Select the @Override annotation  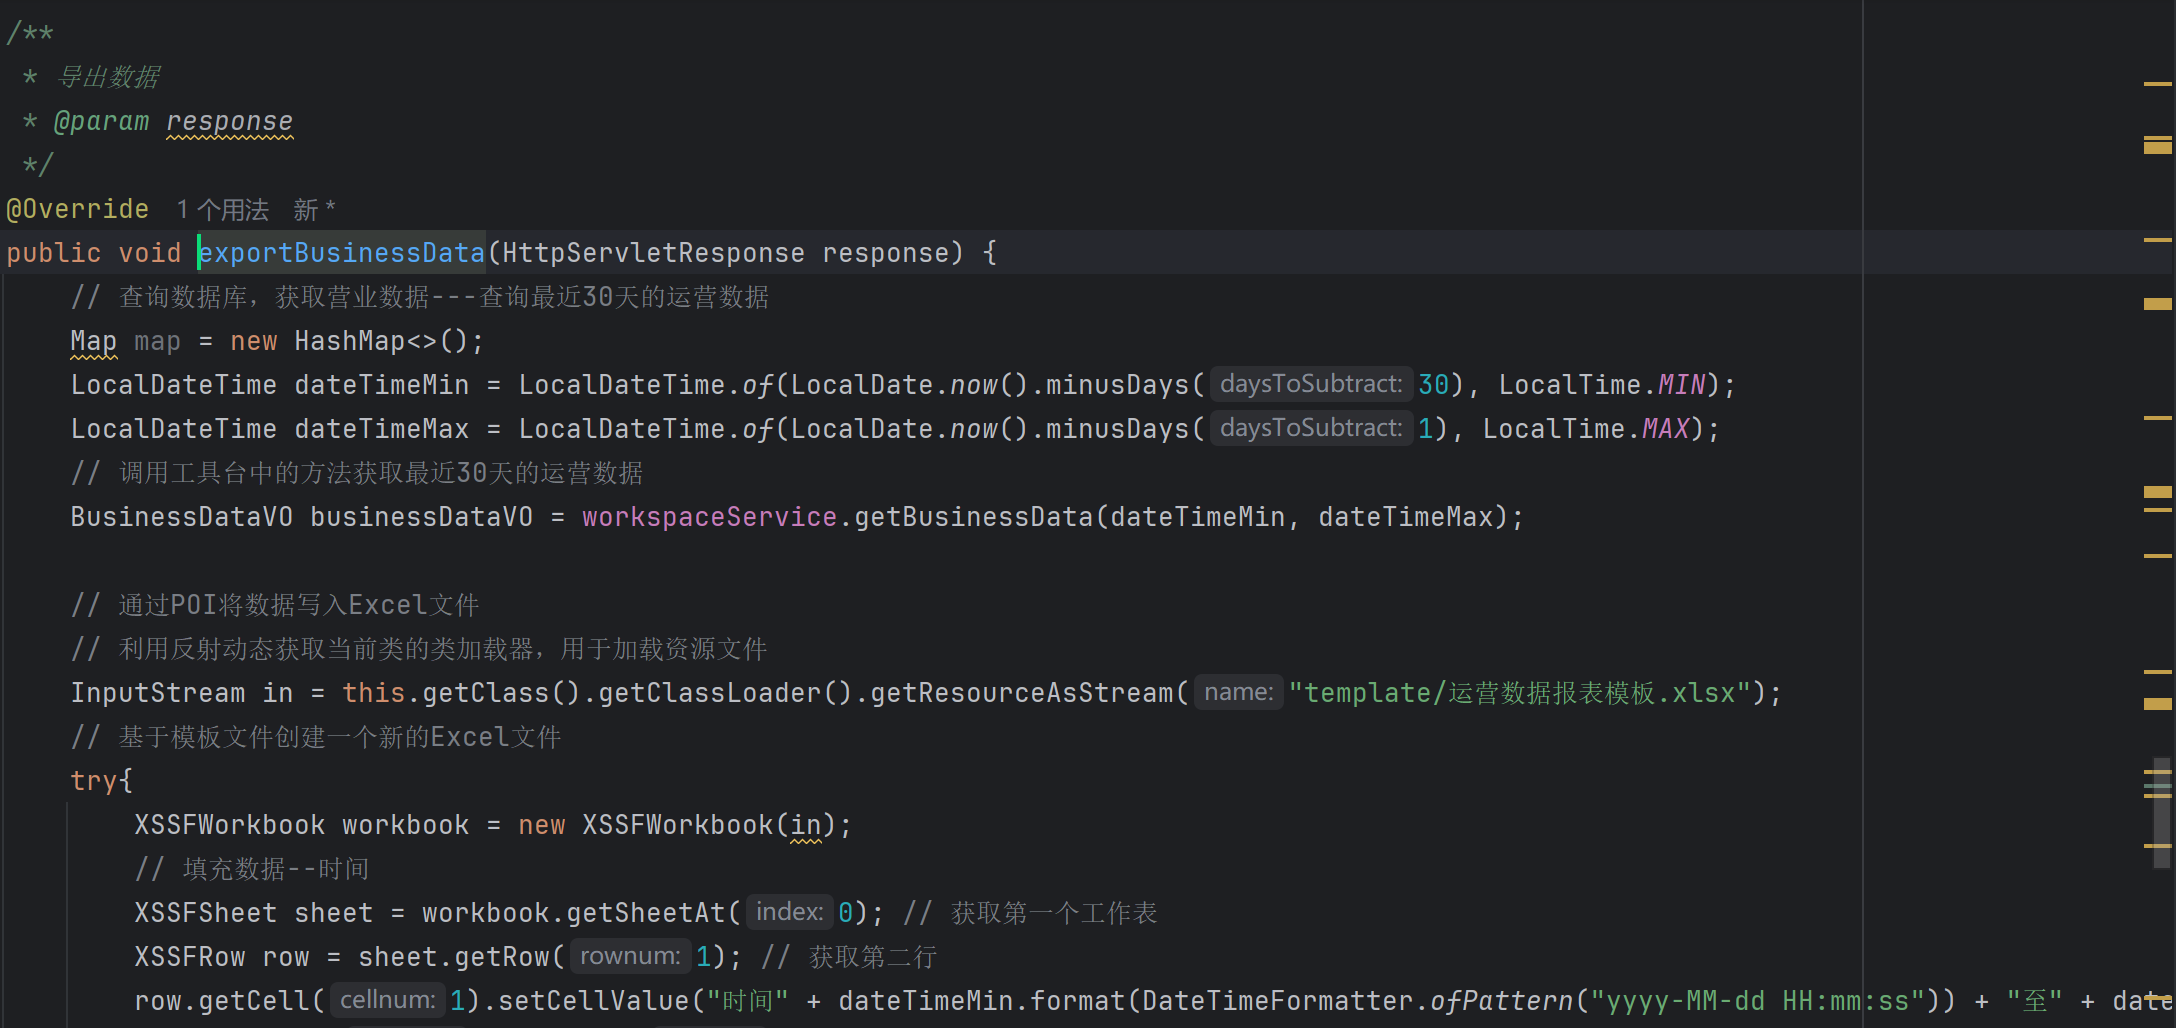click(78, 209)
